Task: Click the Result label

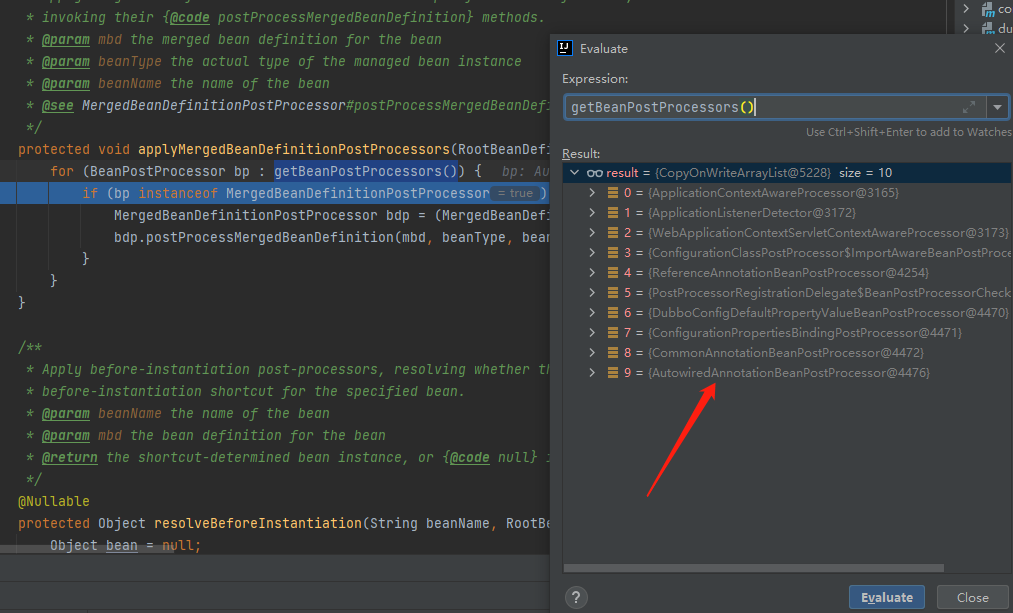Action: [x=581, y=154]
